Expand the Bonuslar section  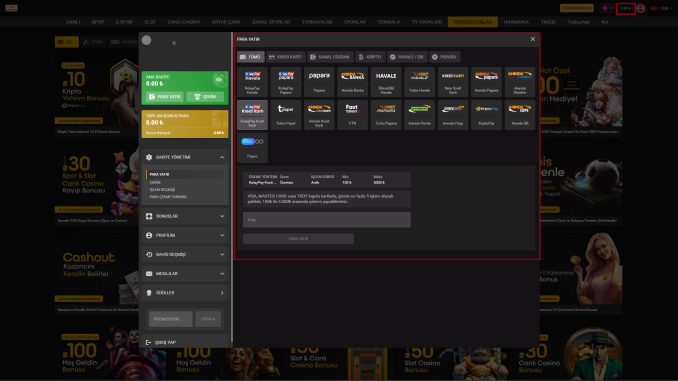point(185,216)
